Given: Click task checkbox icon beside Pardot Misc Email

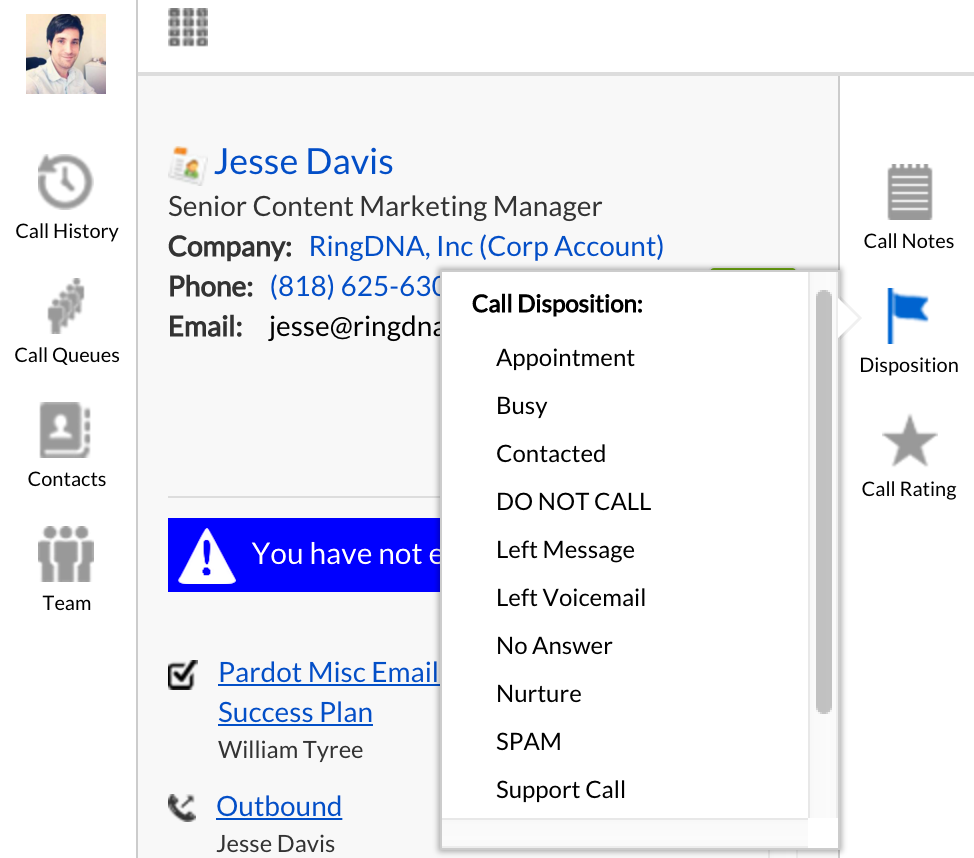Looking at the screenshot, I should click(x=183, y=675).
